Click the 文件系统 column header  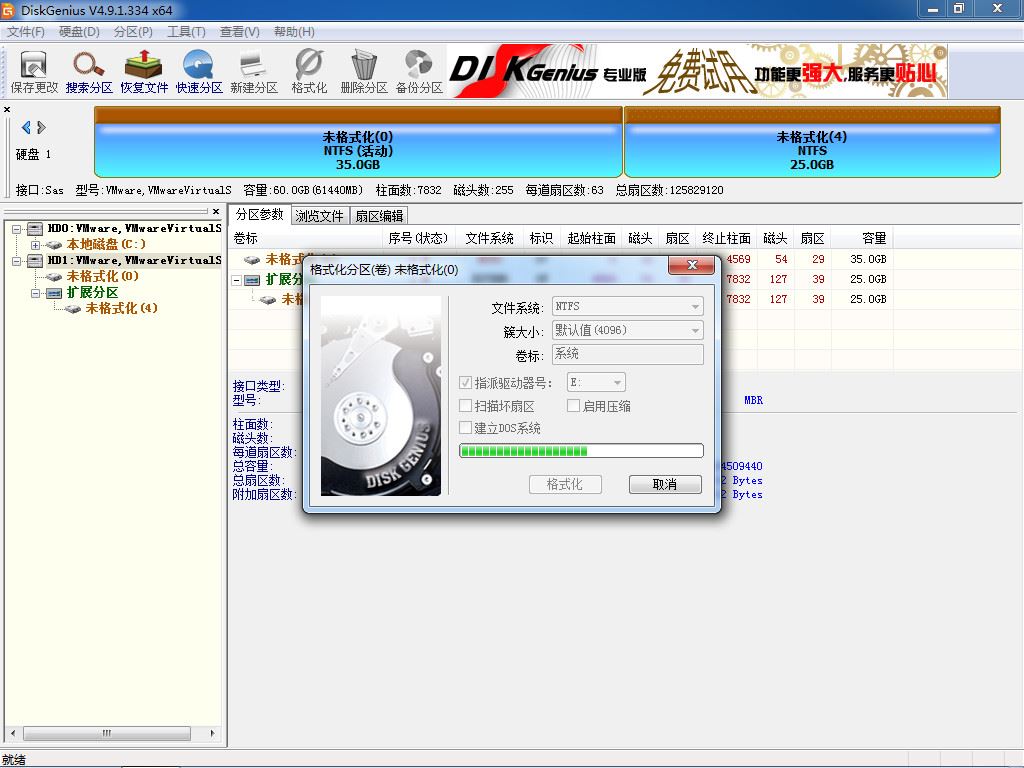click(490, 238)
